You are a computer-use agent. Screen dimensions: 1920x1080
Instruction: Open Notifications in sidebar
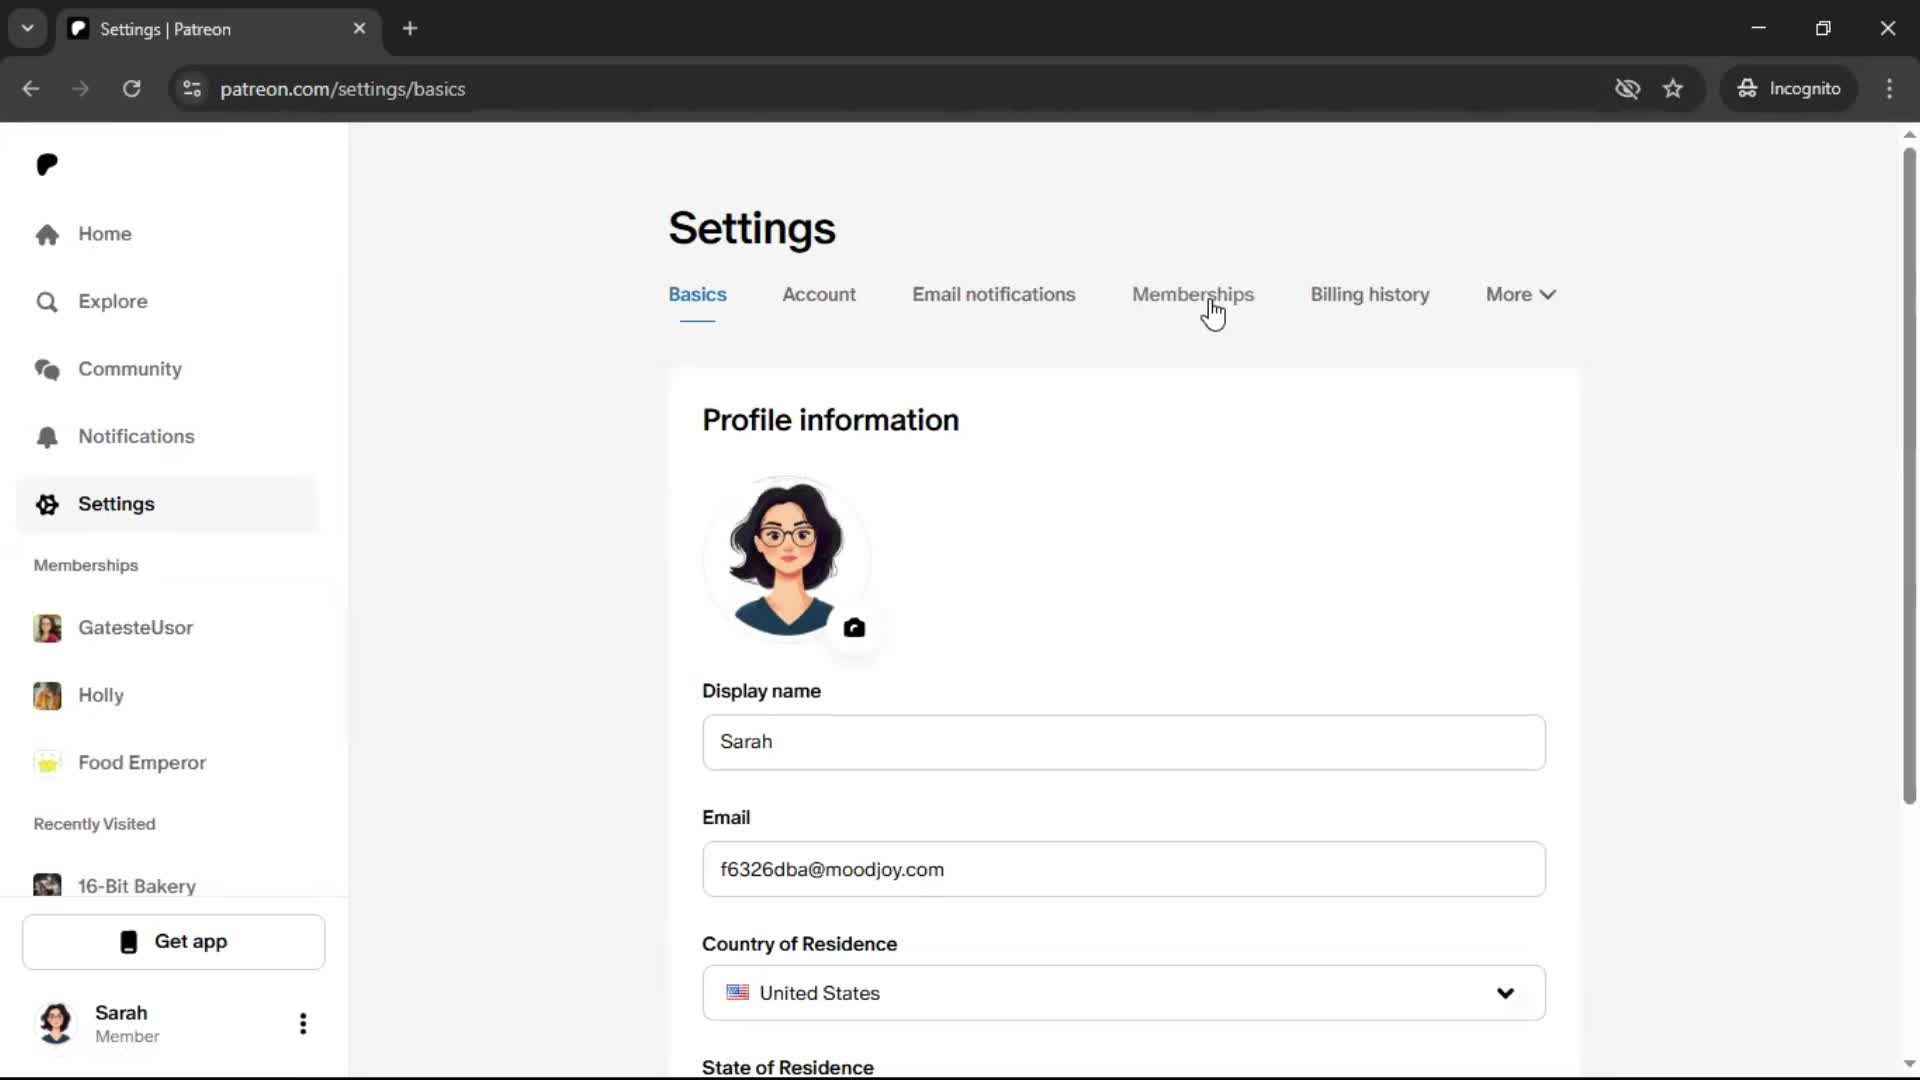(167, 437)
